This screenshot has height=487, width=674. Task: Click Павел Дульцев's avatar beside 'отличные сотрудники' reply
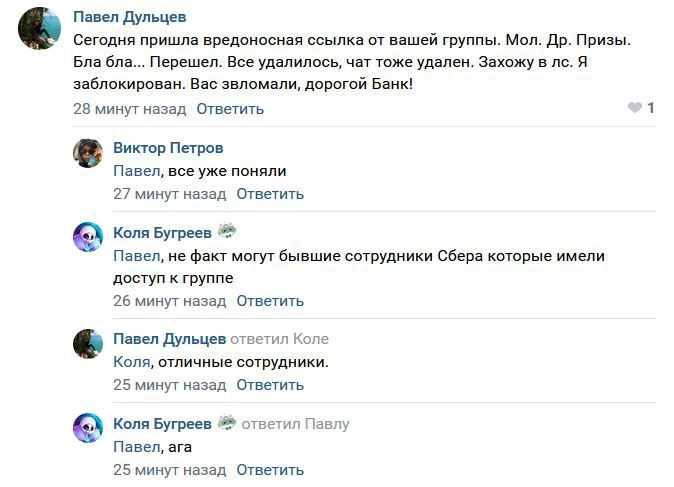pos(89,344)
